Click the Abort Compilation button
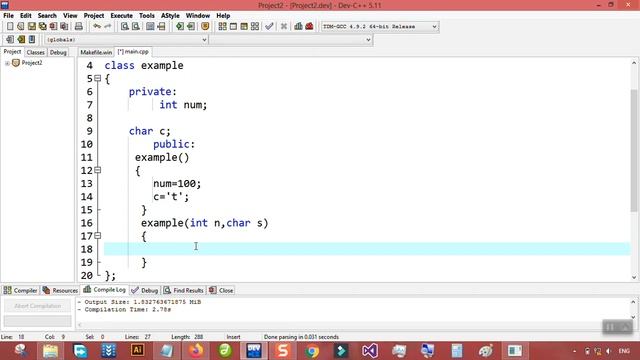Image resolution: width=640 pixels, height=360 pixels. click(38, 306)
